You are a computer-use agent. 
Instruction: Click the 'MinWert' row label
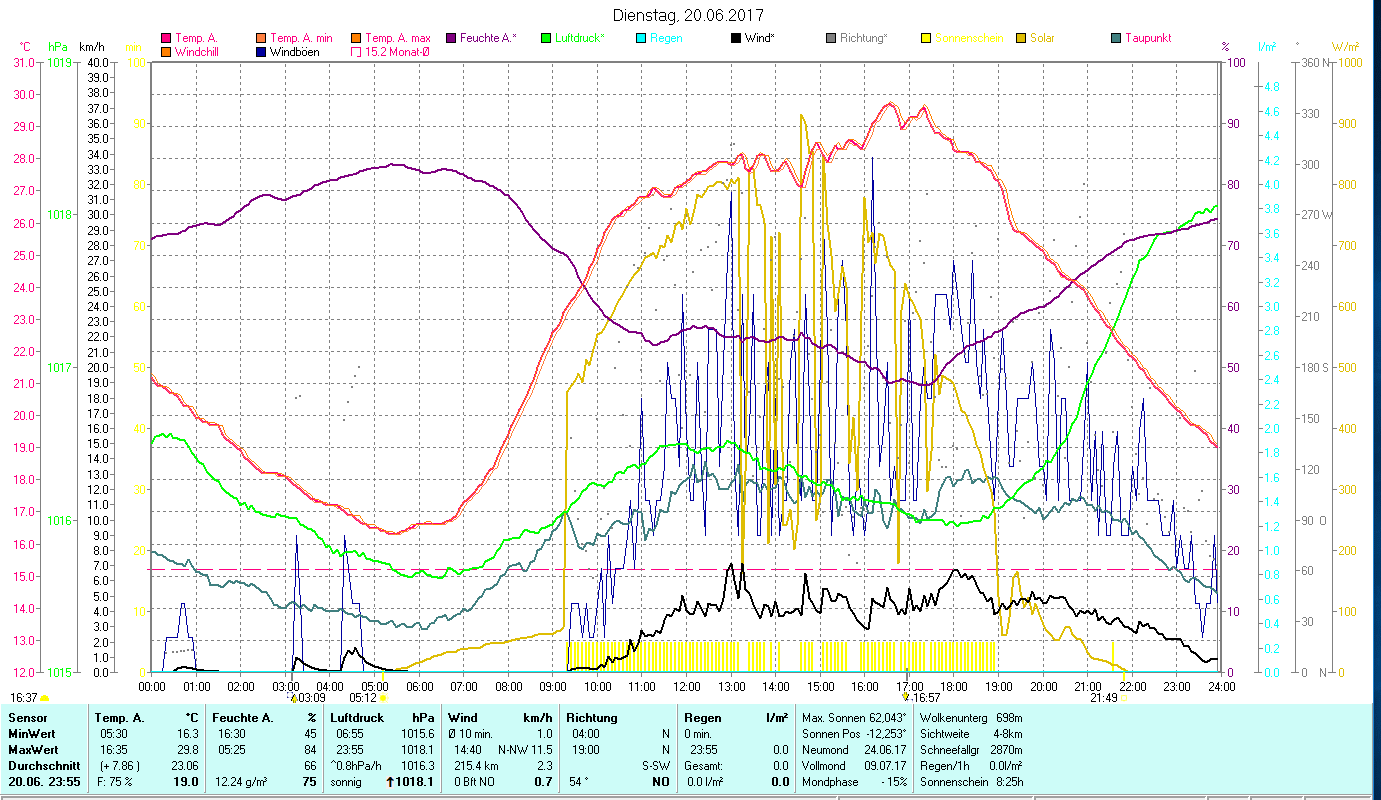(32, 734)
